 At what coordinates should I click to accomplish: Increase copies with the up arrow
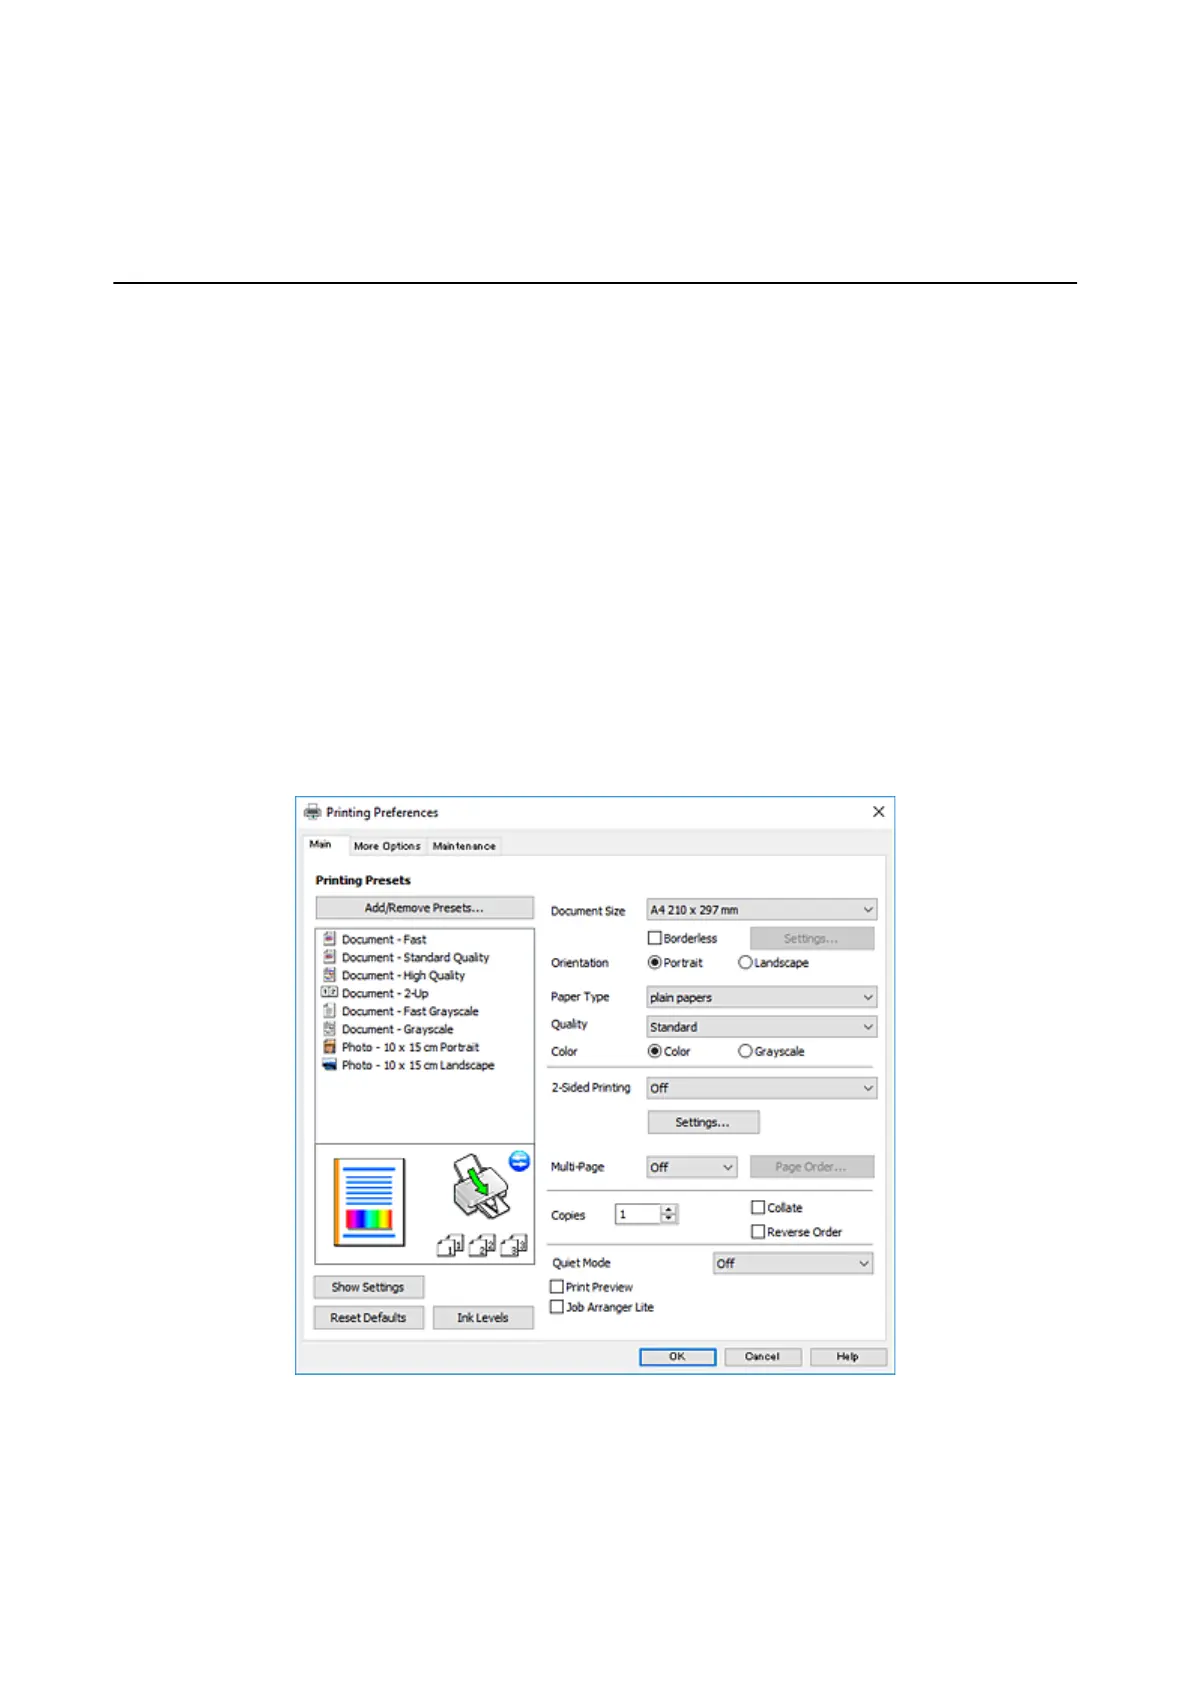tap(670, 1210)
